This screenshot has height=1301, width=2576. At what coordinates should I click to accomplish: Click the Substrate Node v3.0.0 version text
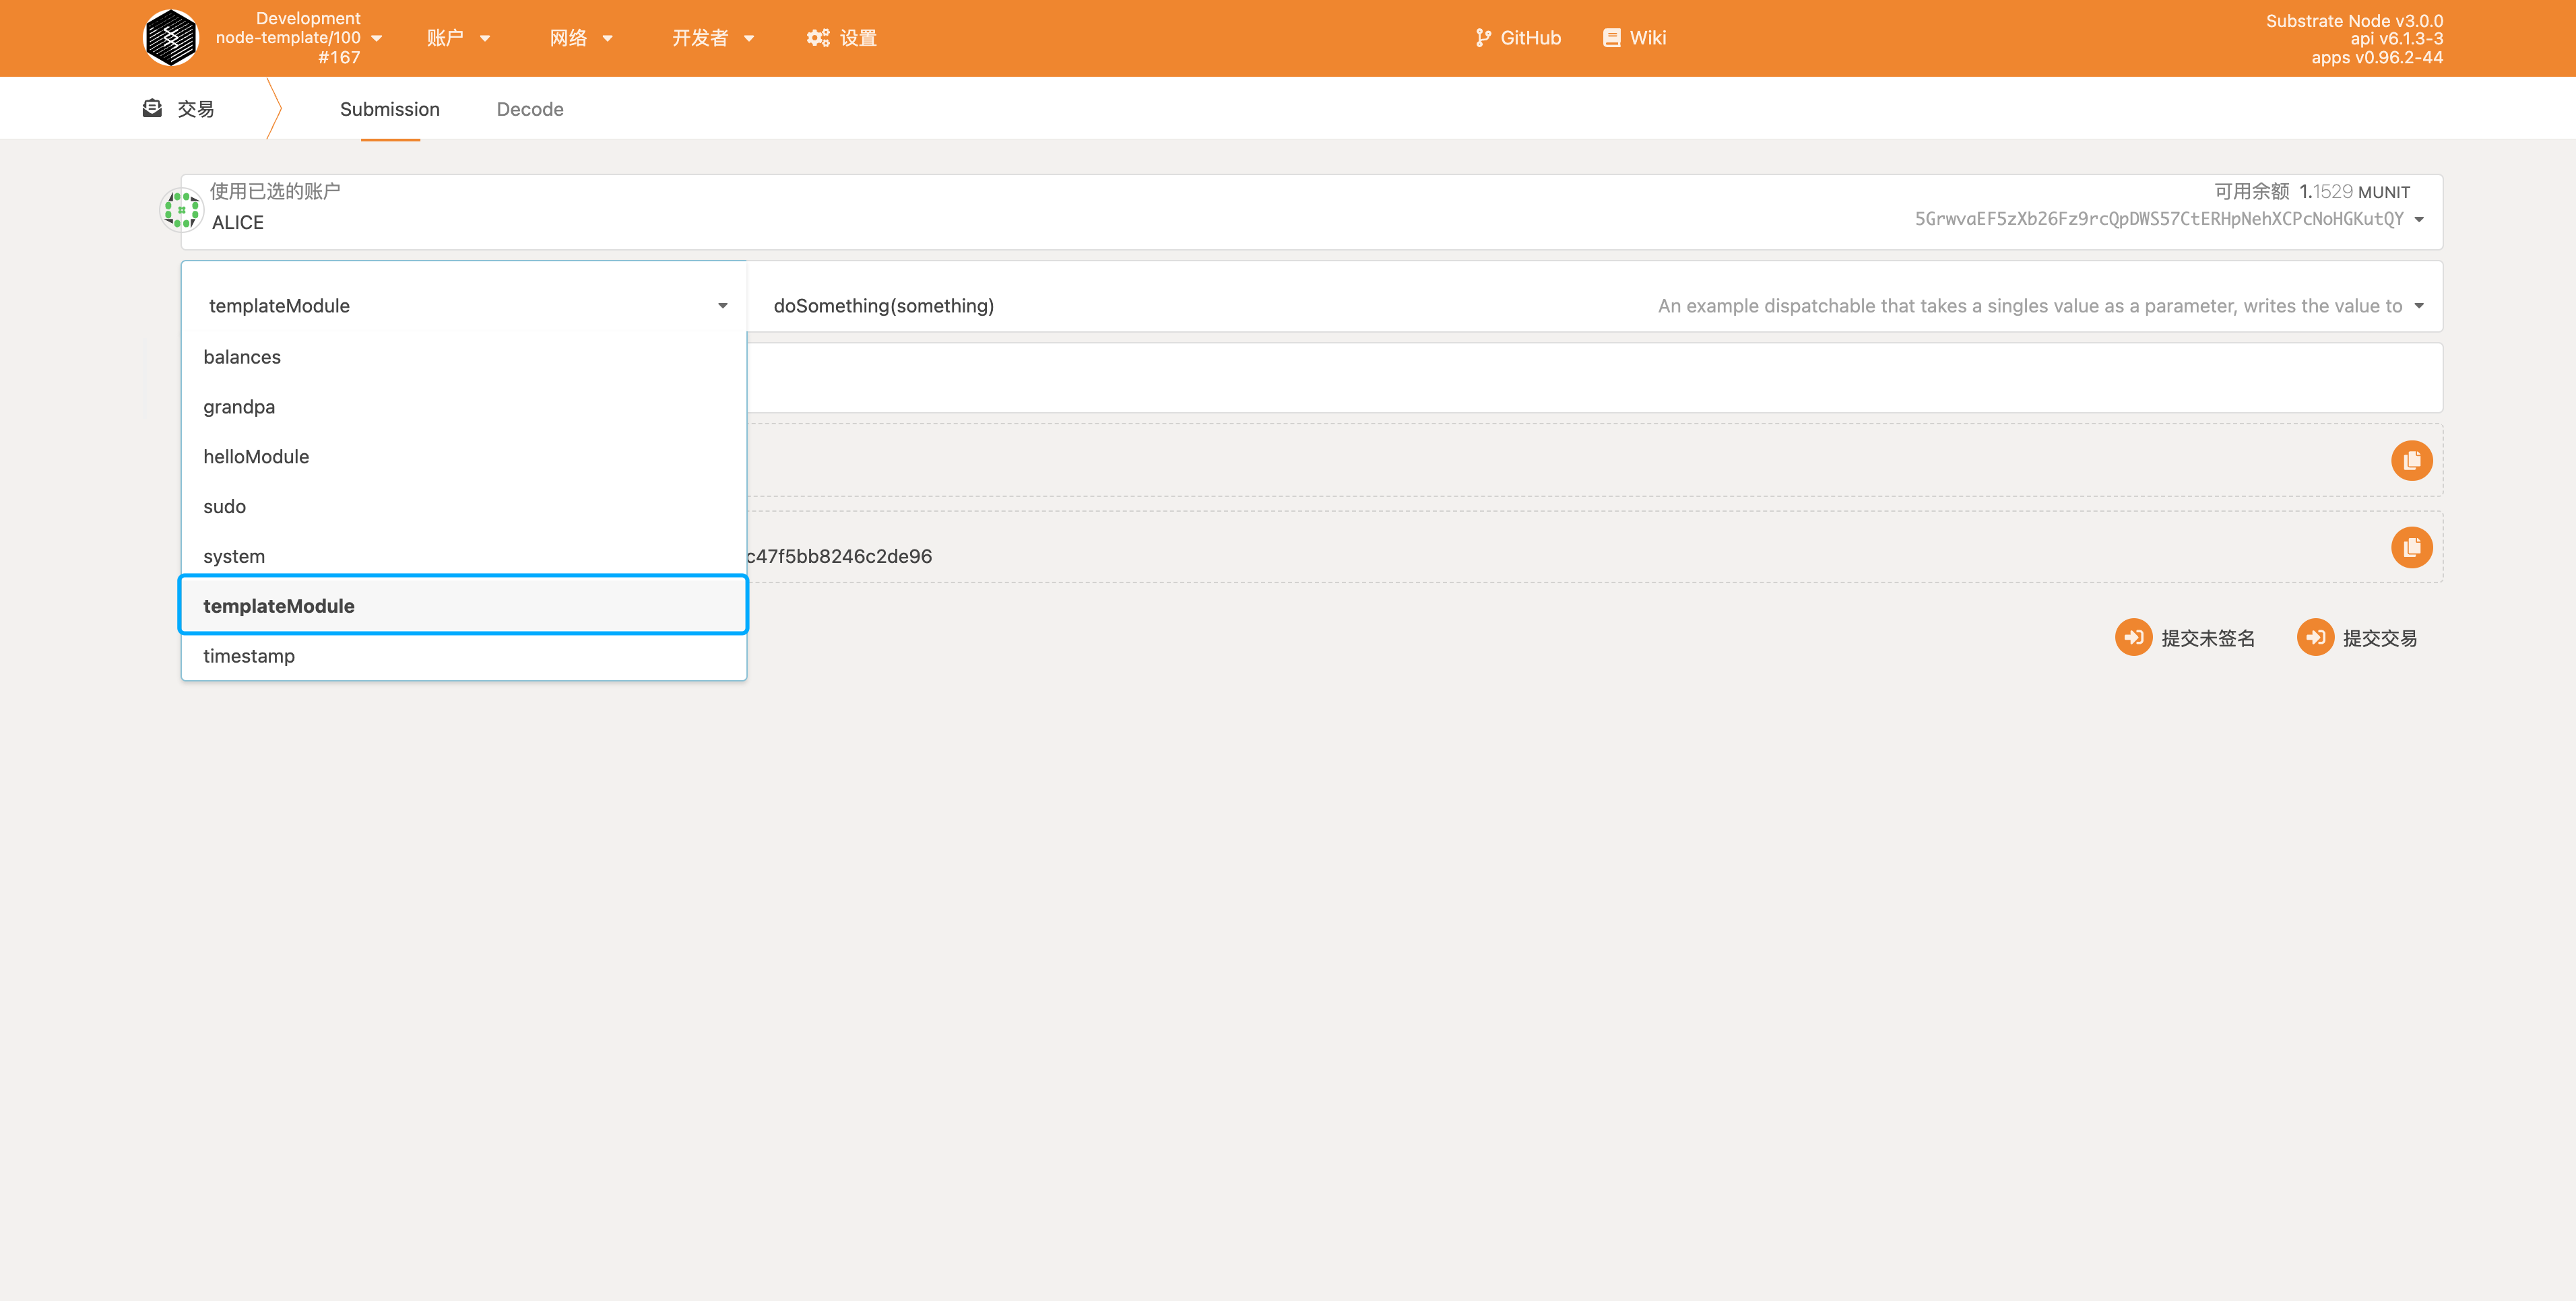[2354, 21]
